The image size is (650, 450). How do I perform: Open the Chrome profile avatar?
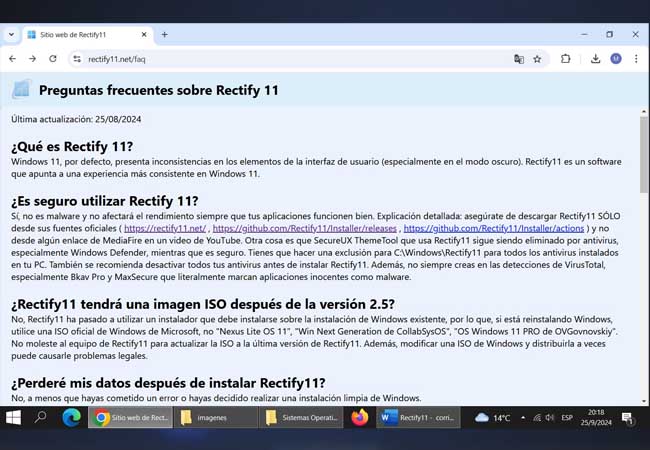click(x=616, y=59)
